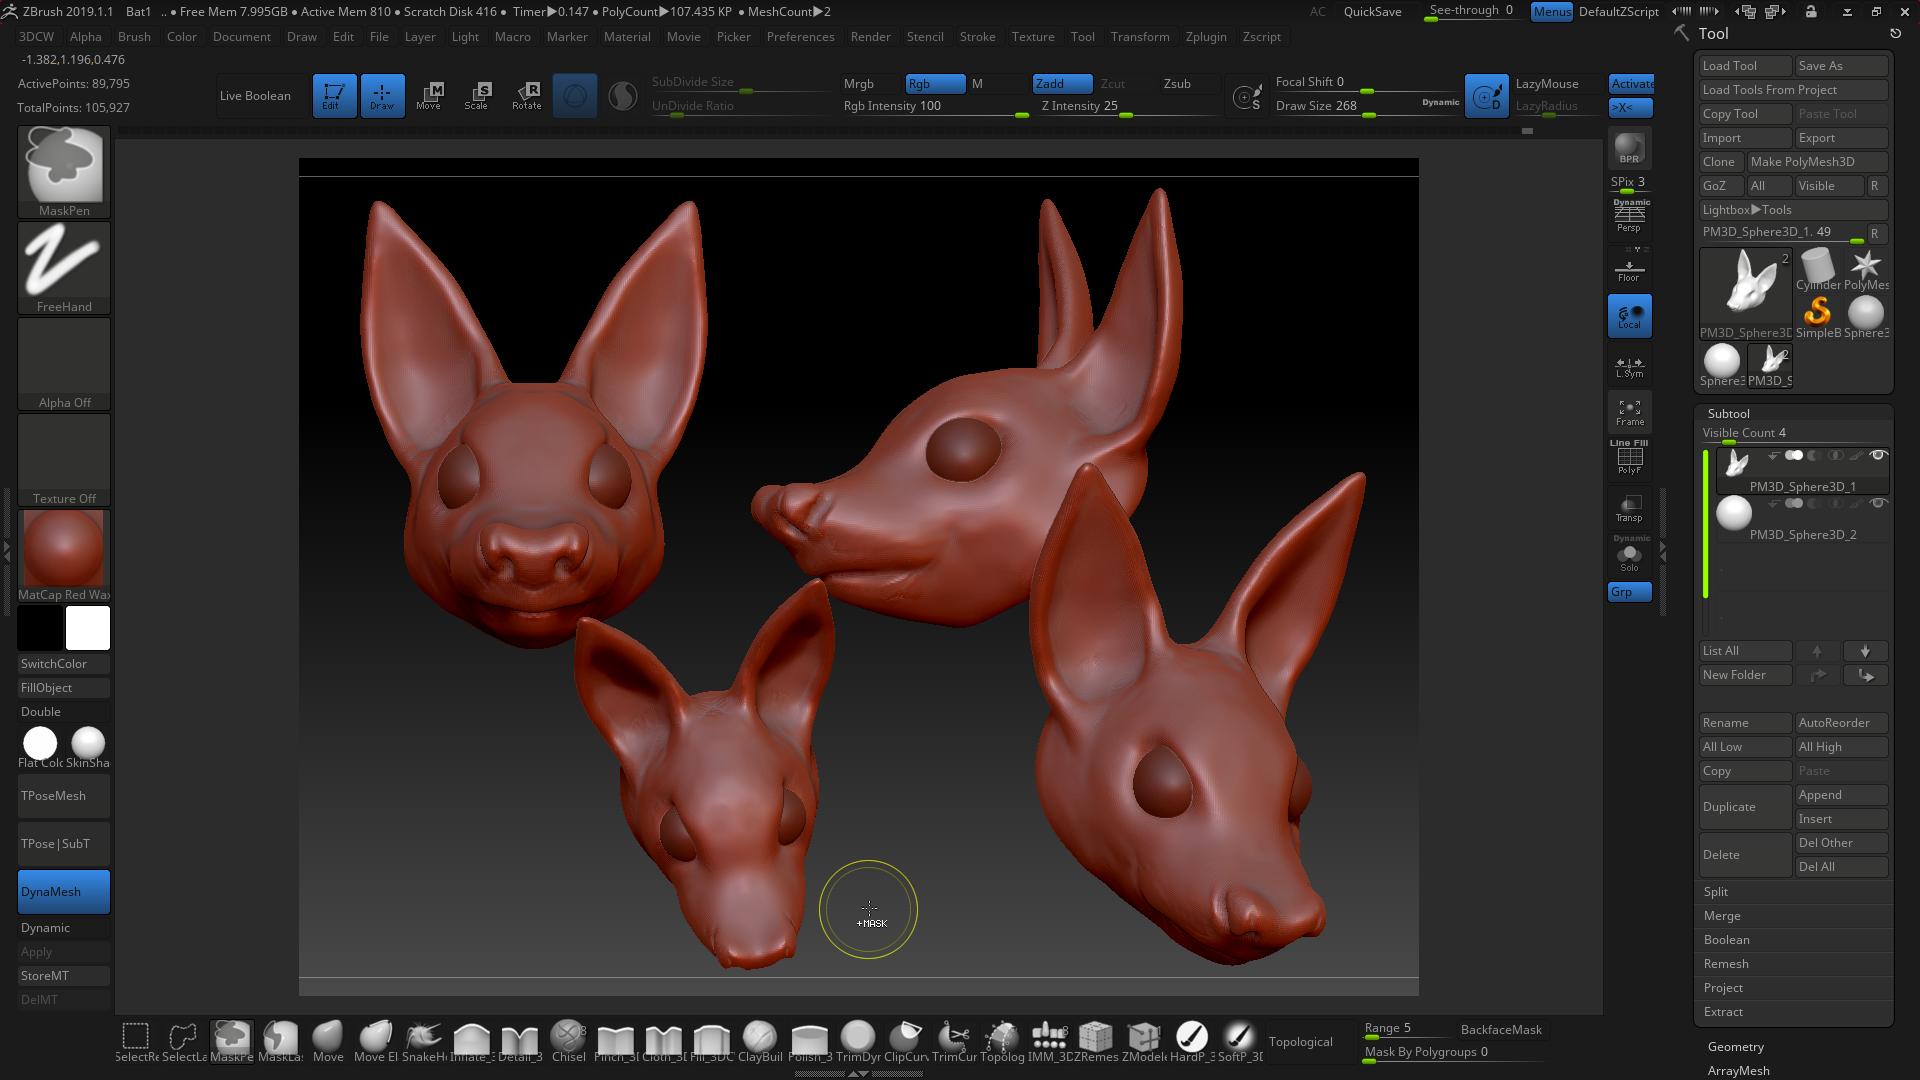Select the Move transform tool

coord(429,95)
